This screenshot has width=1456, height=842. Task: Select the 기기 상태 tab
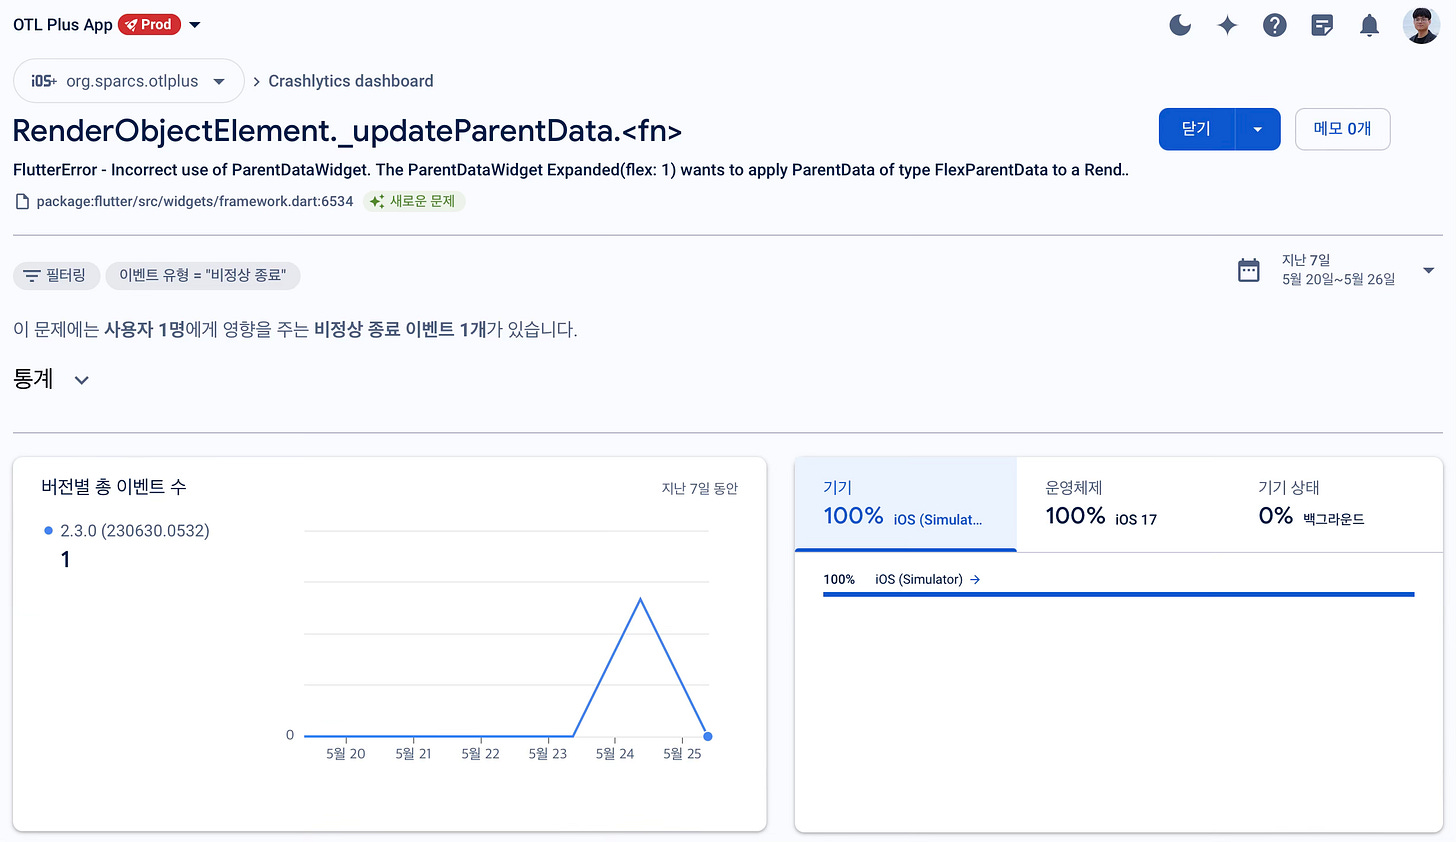click(x=1336, y=503)
